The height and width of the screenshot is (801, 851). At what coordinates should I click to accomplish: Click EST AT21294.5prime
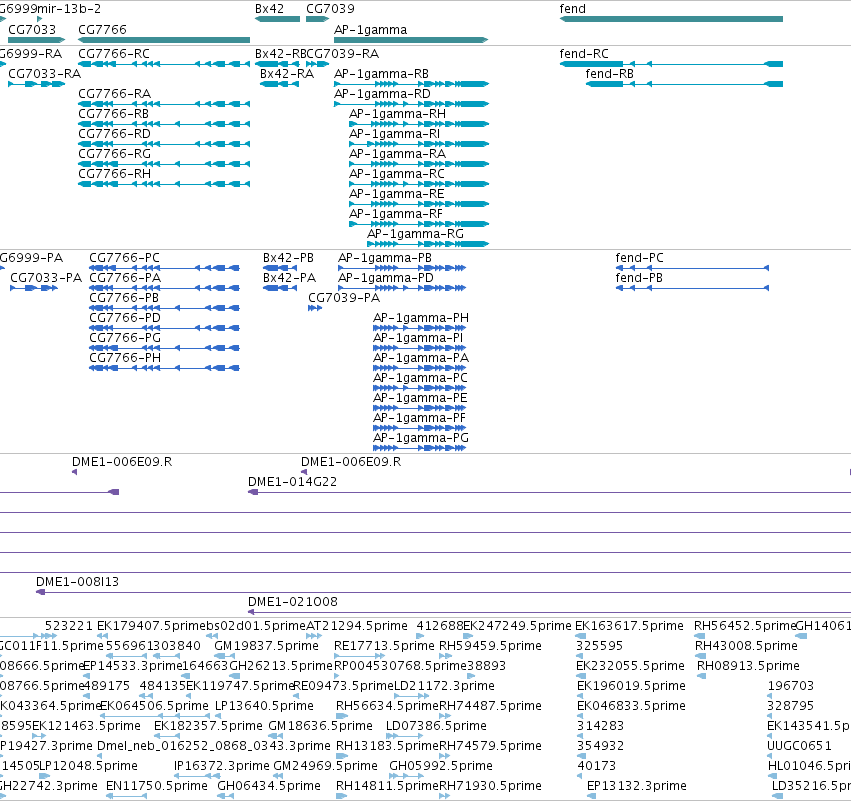click(x=357, y=625)
